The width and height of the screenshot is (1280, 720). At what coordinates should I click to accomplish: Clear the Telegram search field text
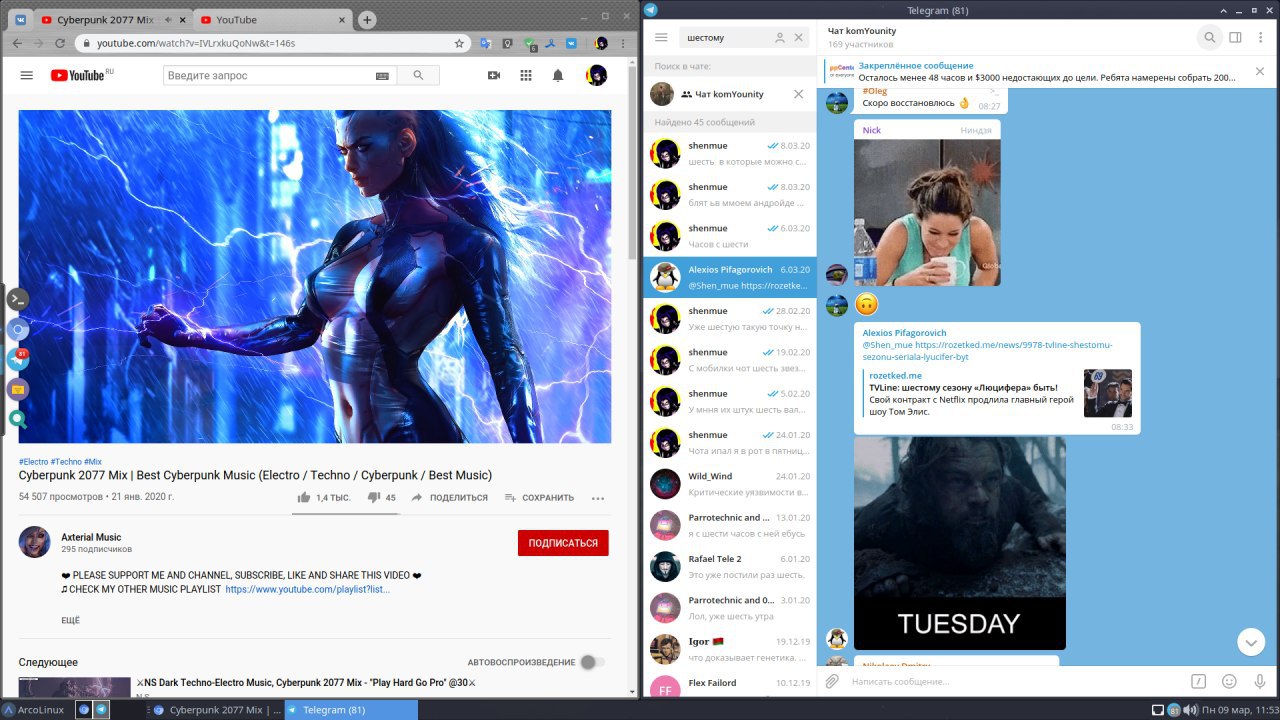pyautogui.click(x=798, y=37)
